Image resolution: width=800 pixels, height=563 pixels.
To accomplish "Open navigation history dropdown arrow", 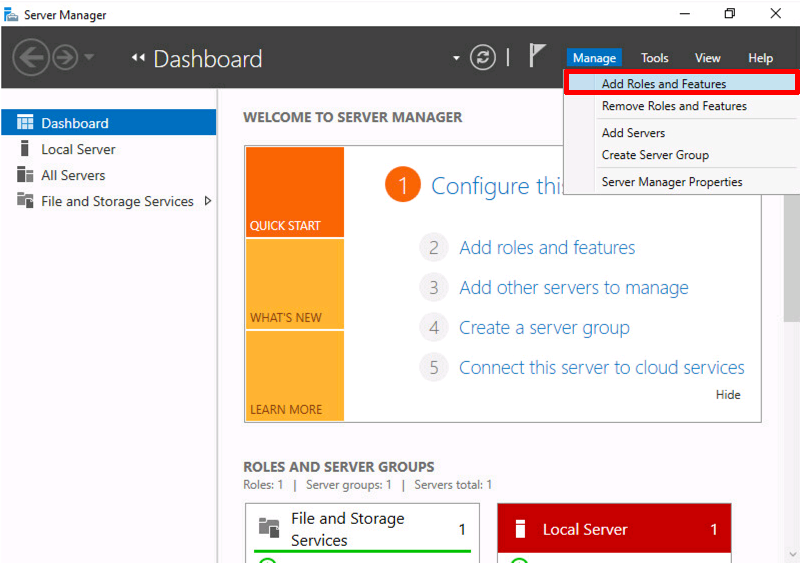I will tap(89, 57).
